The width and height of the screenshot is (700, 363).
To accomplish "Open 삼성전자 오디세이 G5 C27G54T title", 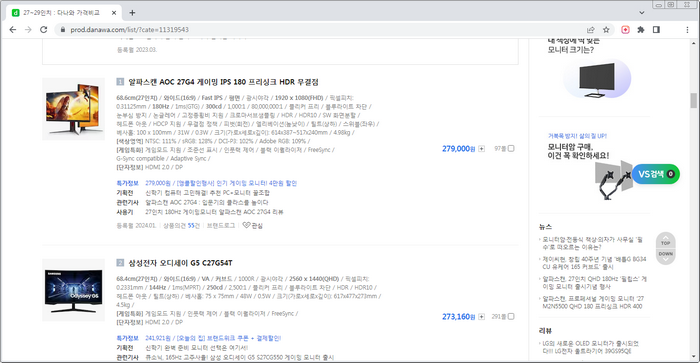I will [180, 263].
